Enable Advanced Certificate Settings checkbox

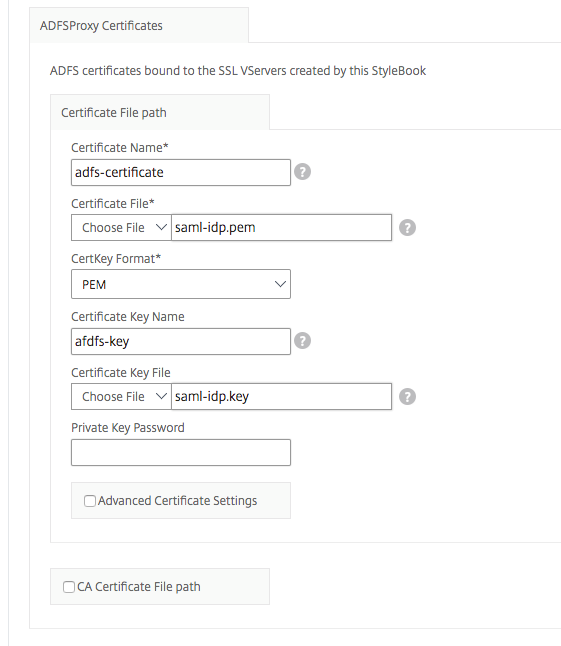[89, 501]
